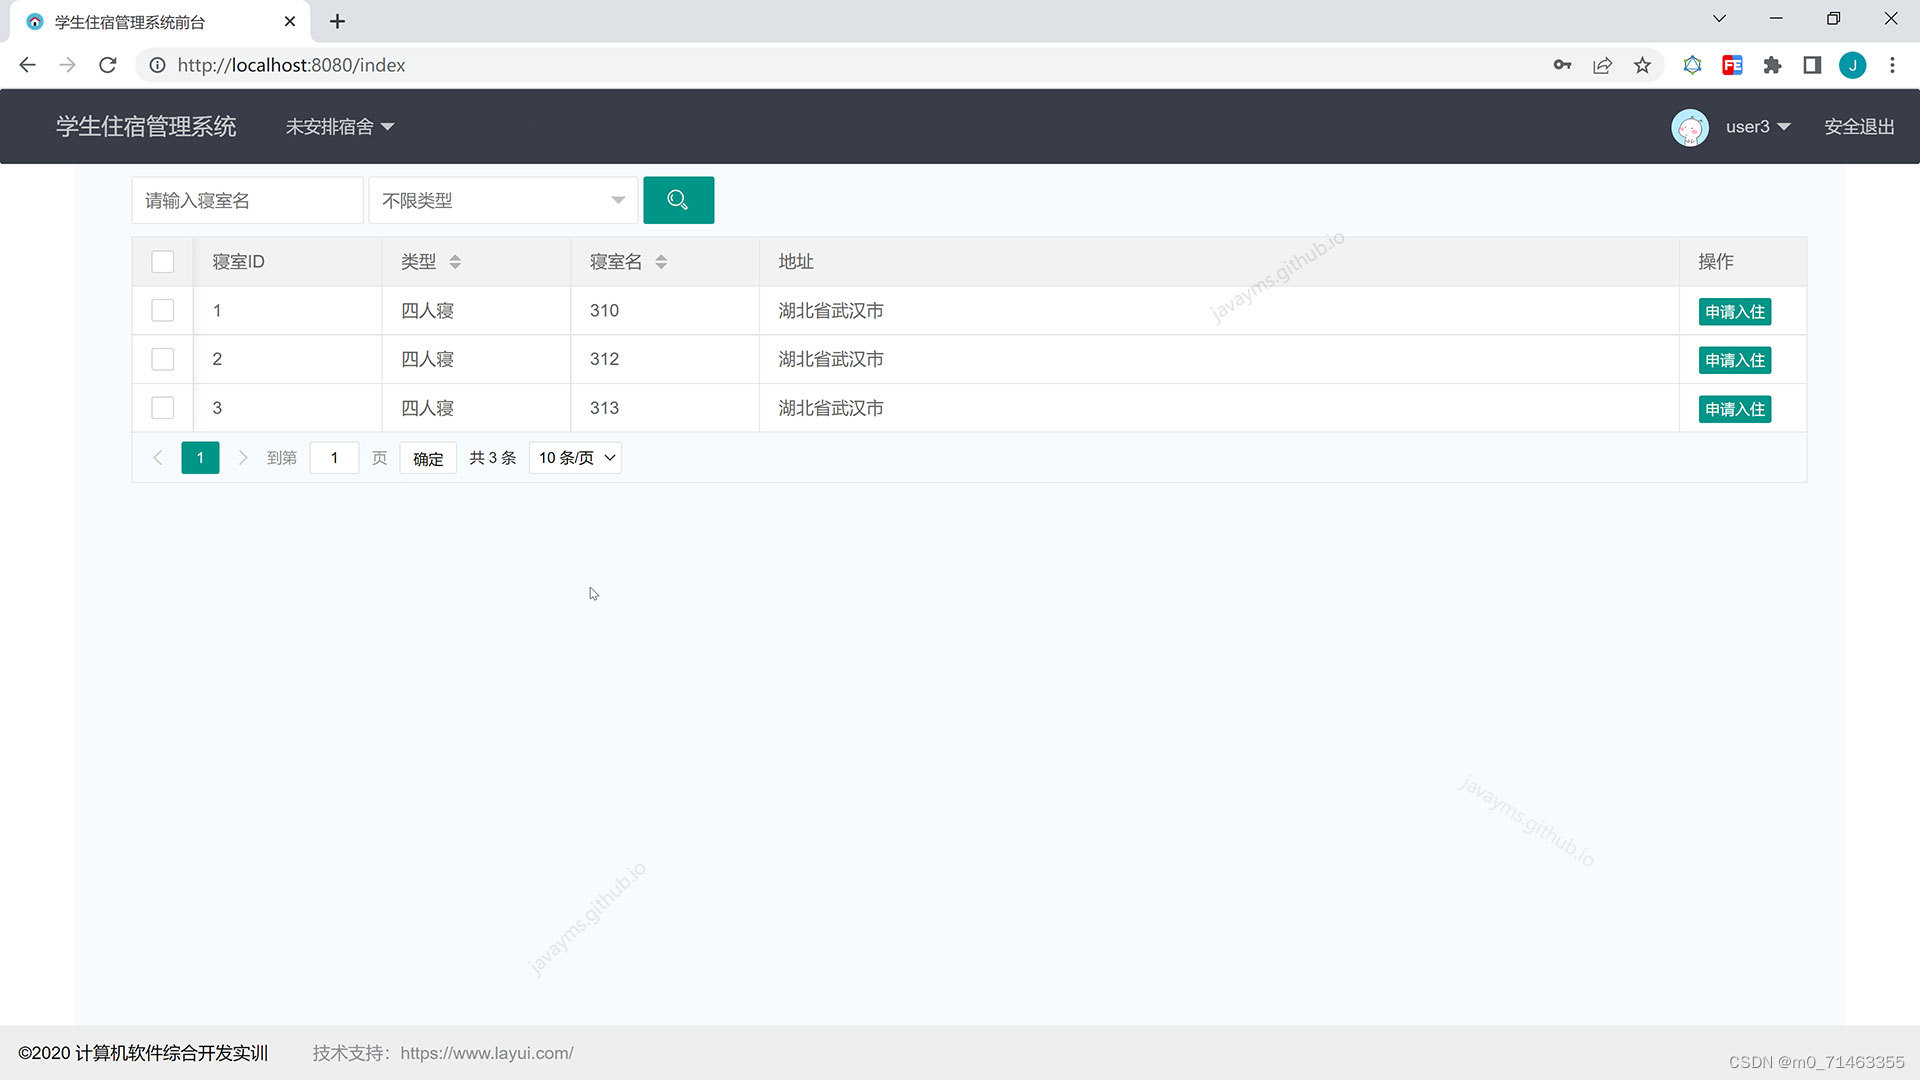Reload the page with refresh icon
Image resolution: width=1920 pixels, height=1080 pixels.
coord(108,65)
